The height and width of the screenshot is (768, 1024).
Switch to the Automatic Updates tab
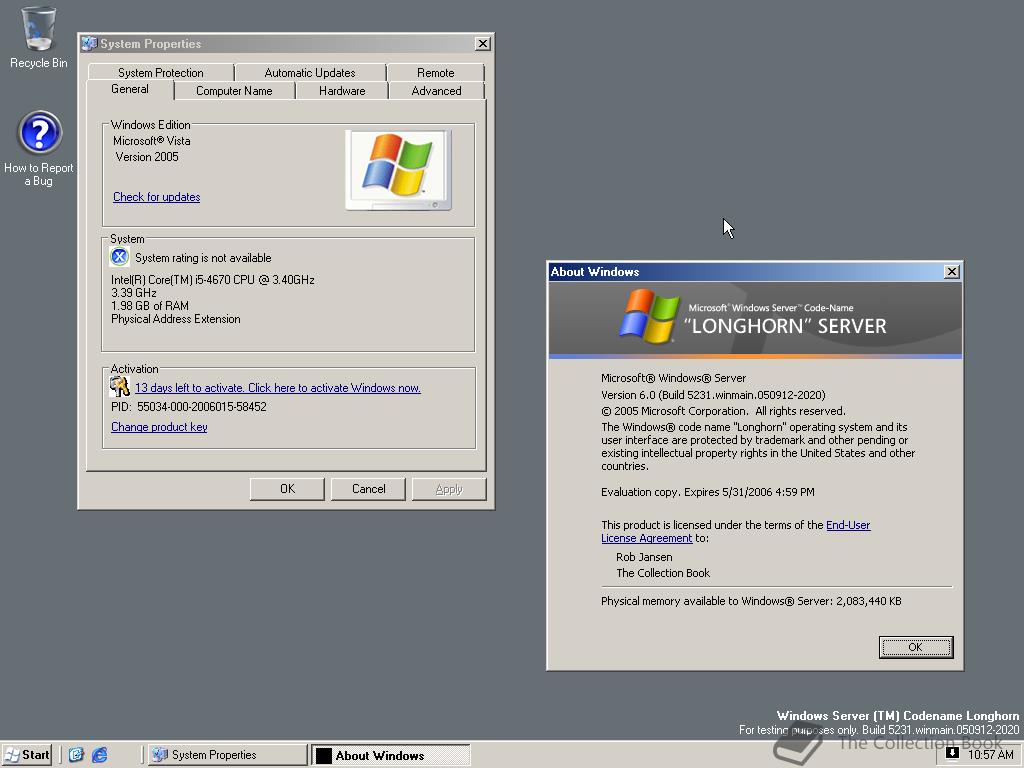pos(310,72)
